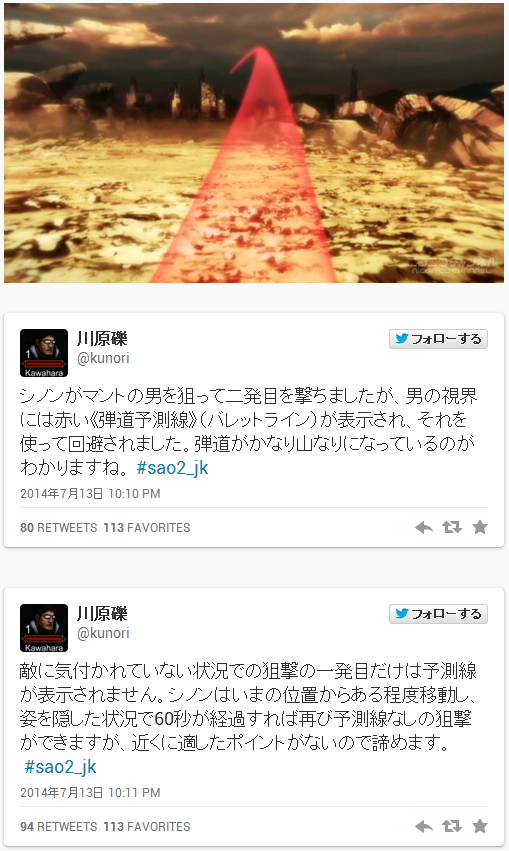Follow 川原礫 from the second tweet
509x851 pixels.
438,614
